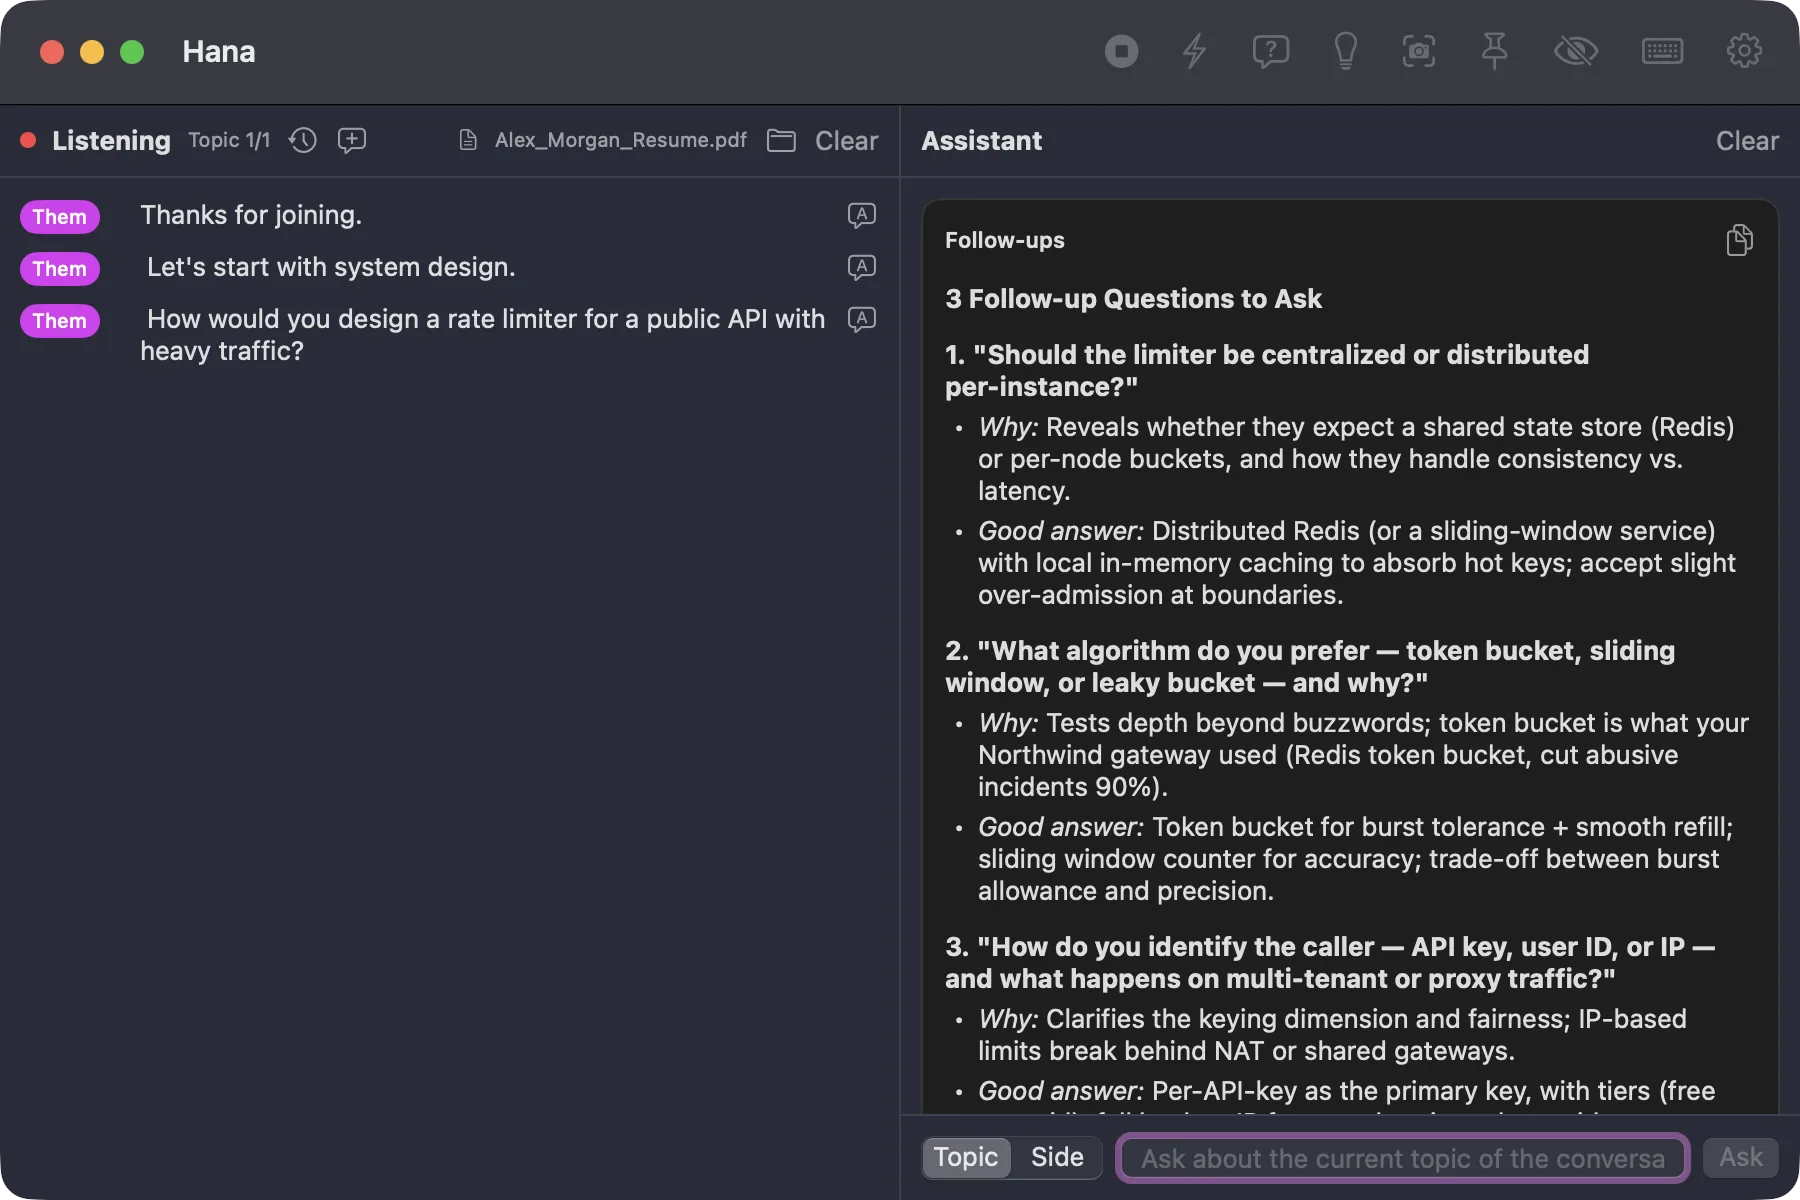Clear the Assistant panel
The height and width of the screenshot is (1200, 1800).
click(1747, 141)
